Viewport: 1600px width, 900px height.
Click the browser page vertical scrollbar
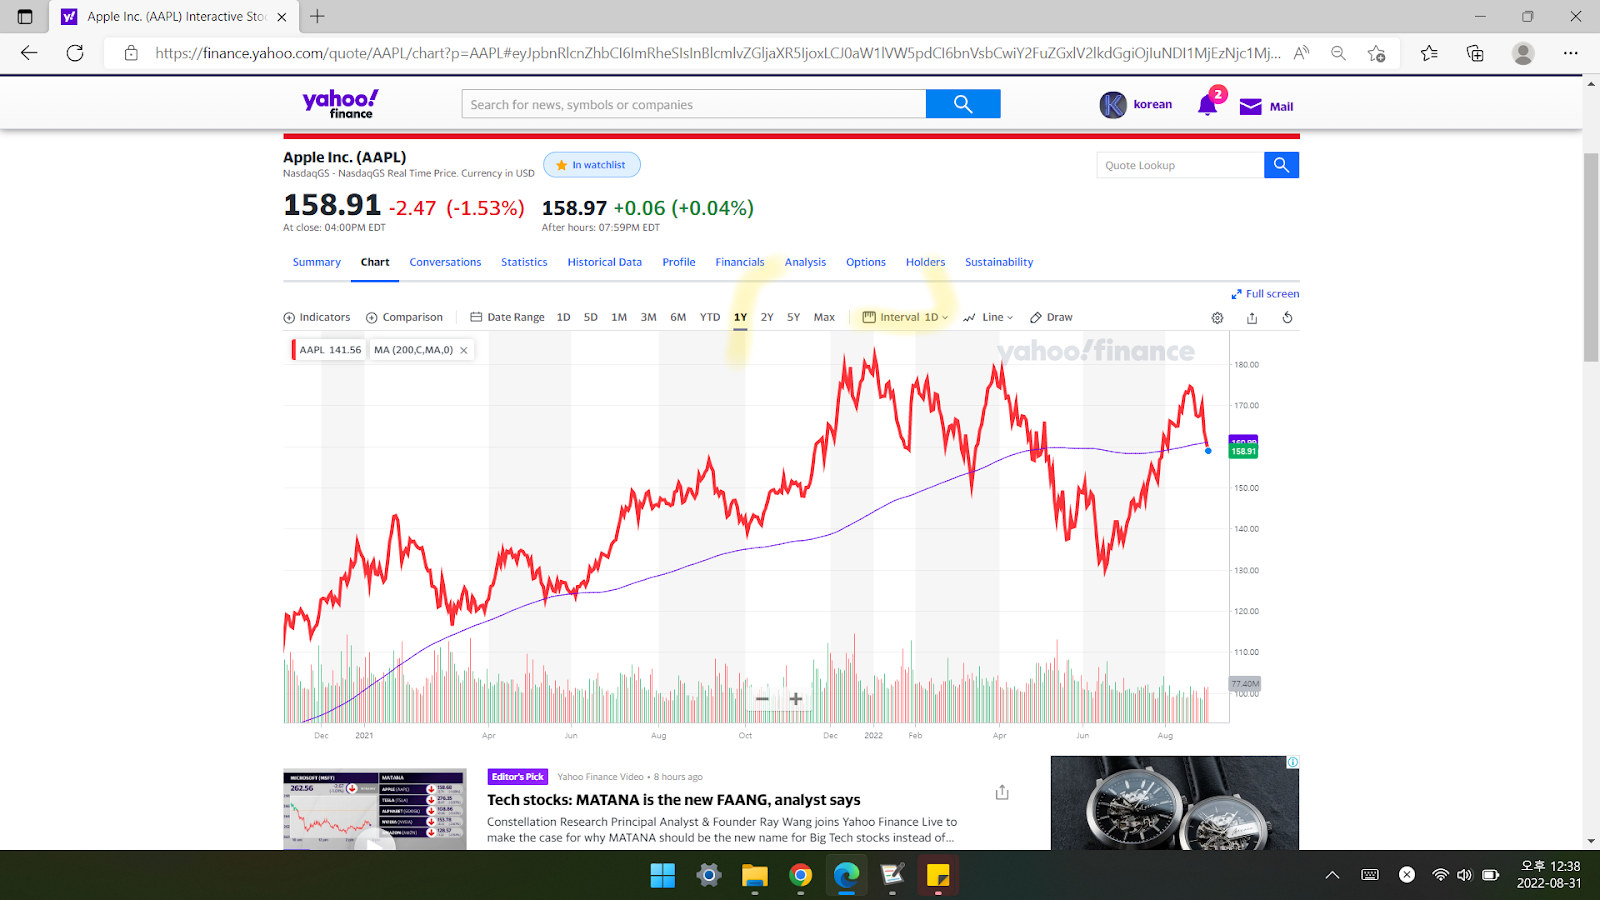tap(1591, 258)
